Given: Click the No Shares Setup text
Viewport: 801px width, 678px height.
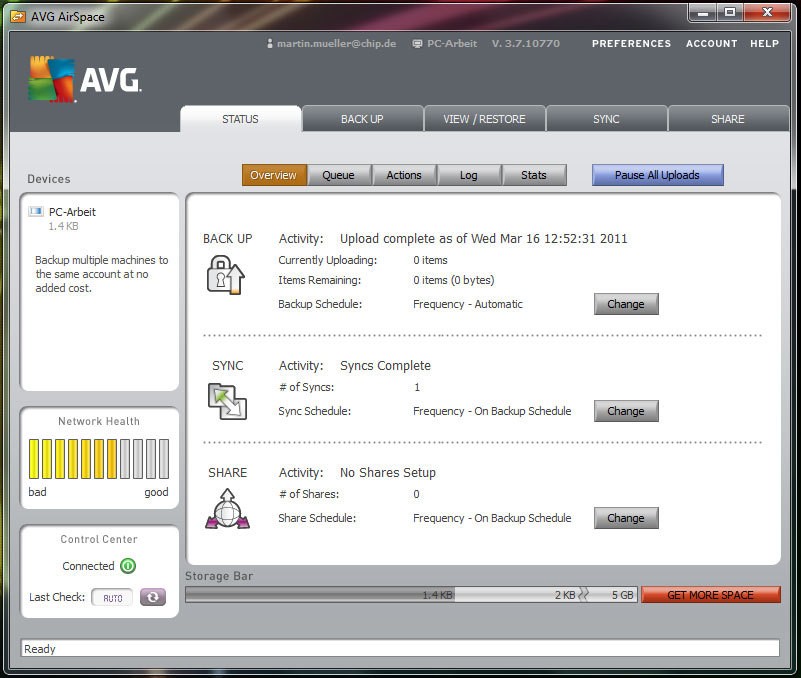Looking at the screenshot, I should 388,473.
